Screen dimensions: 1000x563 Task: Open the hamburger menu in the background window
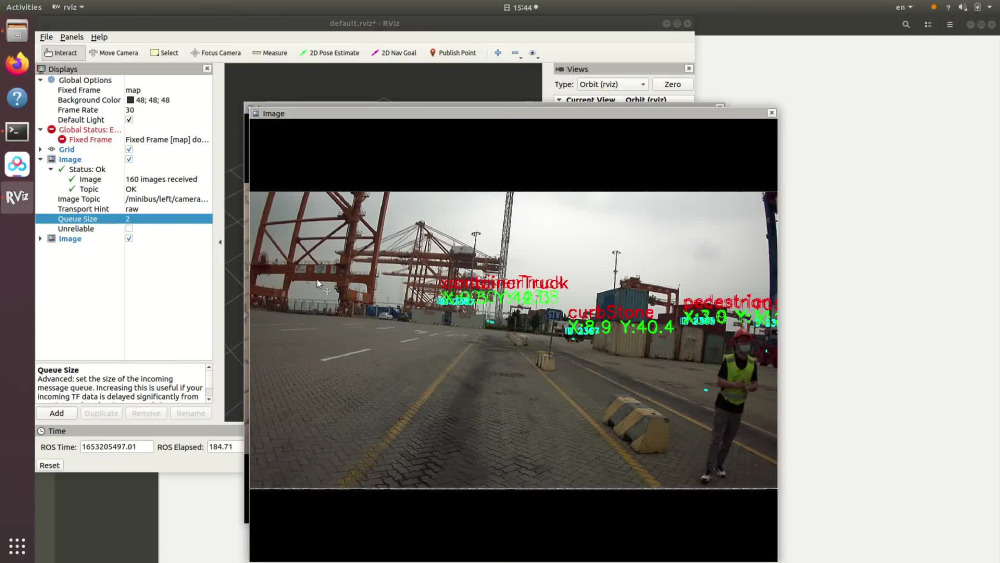coord(950,24)
